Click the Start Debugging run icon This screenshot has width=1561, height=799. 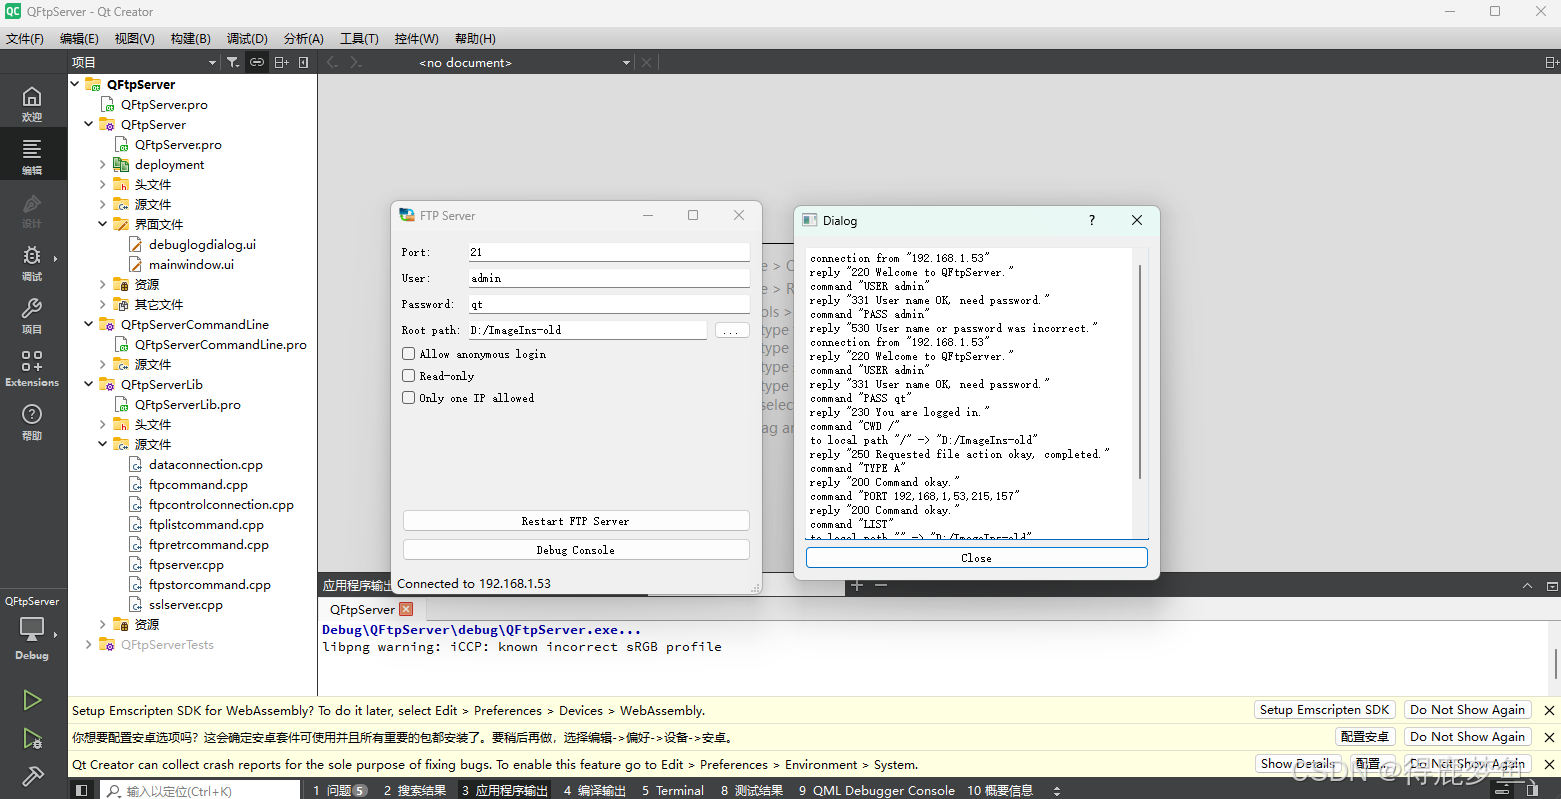(32, 739)
